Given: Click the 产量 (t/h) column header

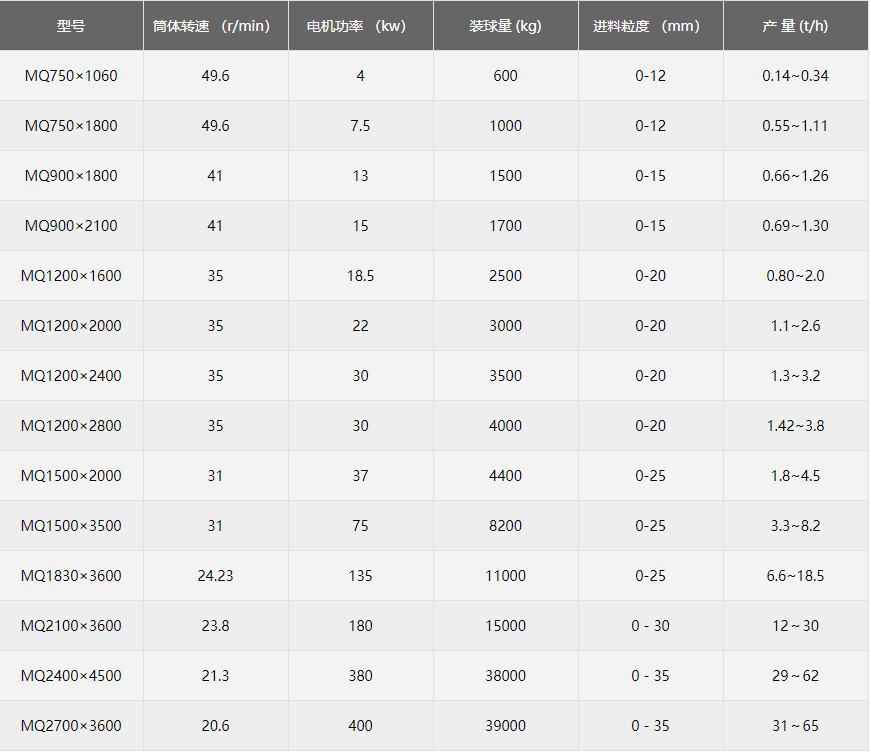Looking at the screenshot, I should pos(795,26).
